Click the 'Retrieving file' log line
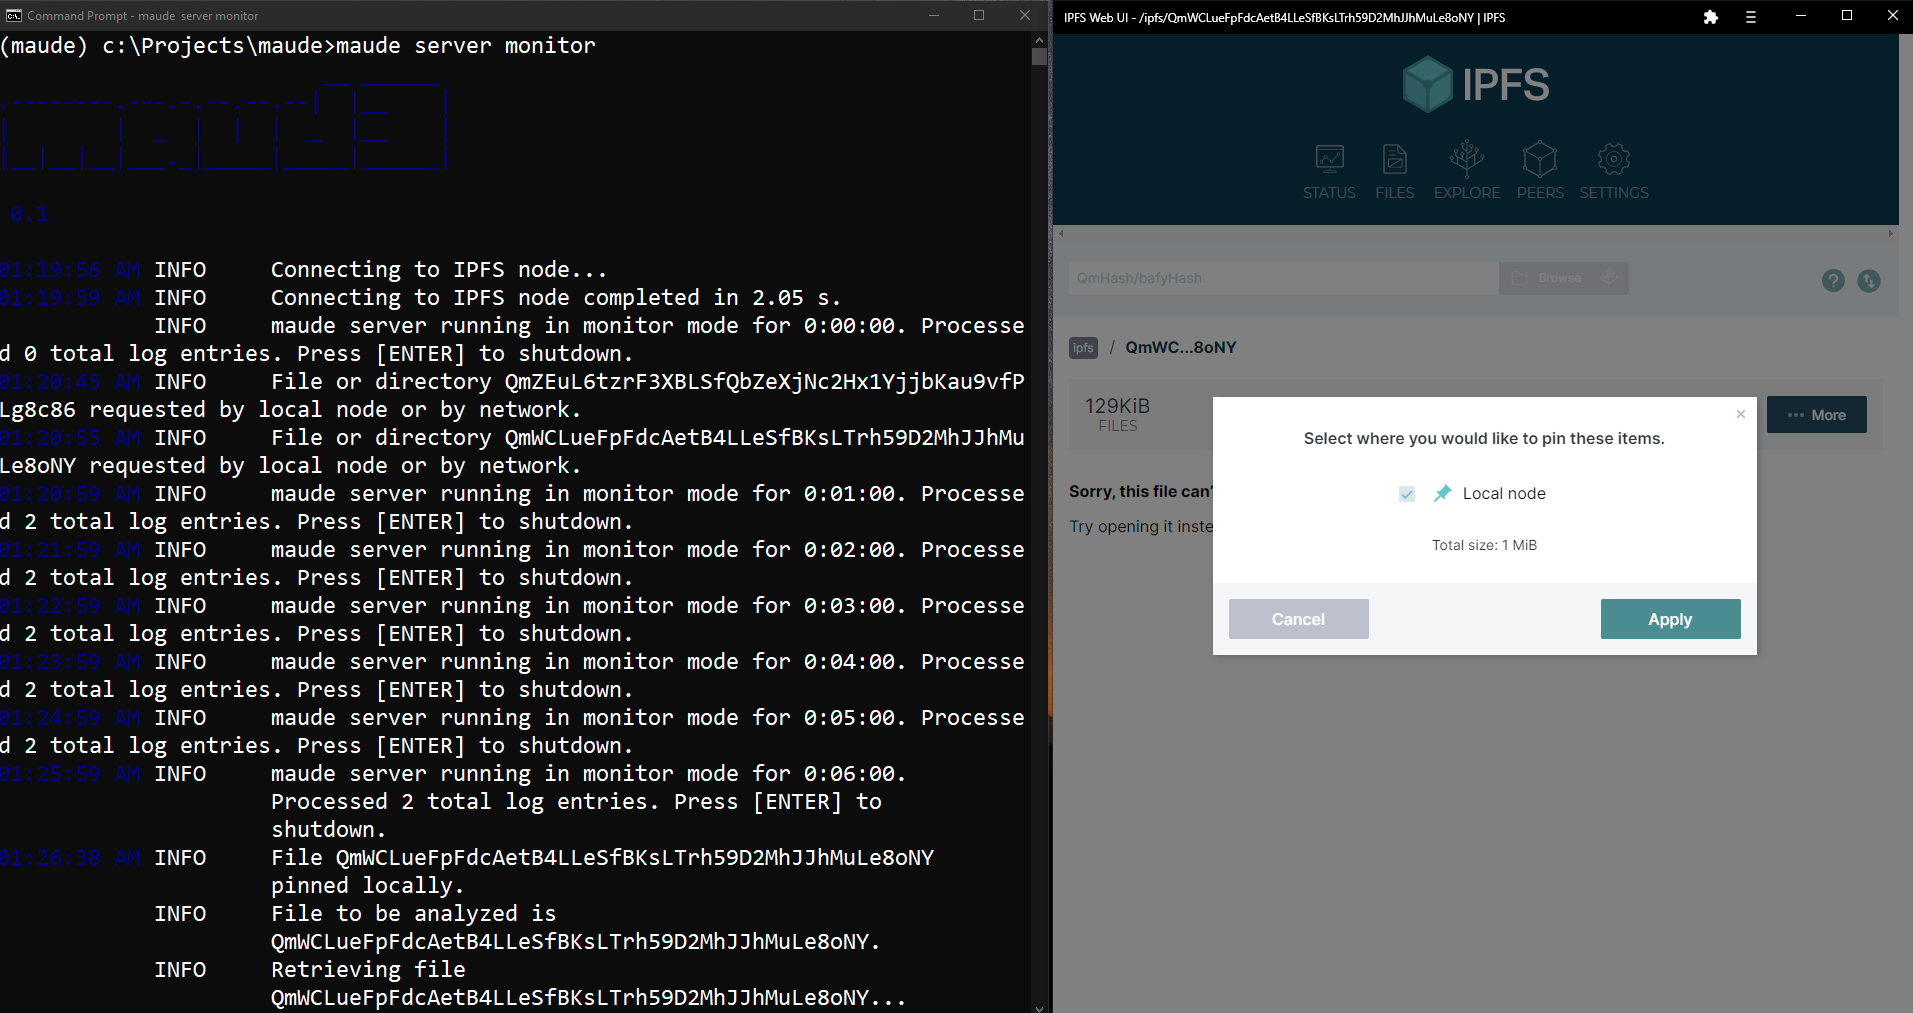Image resolution: width=1913 pixels, height=1013 pixels. pos(368,970)
